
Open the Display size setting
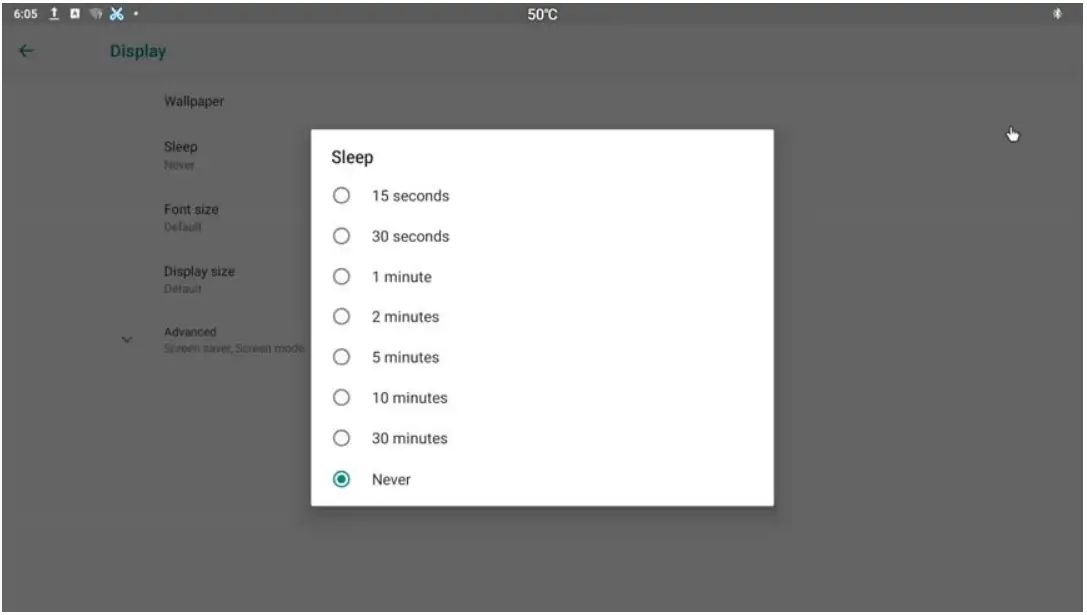(x=199, y=277)
